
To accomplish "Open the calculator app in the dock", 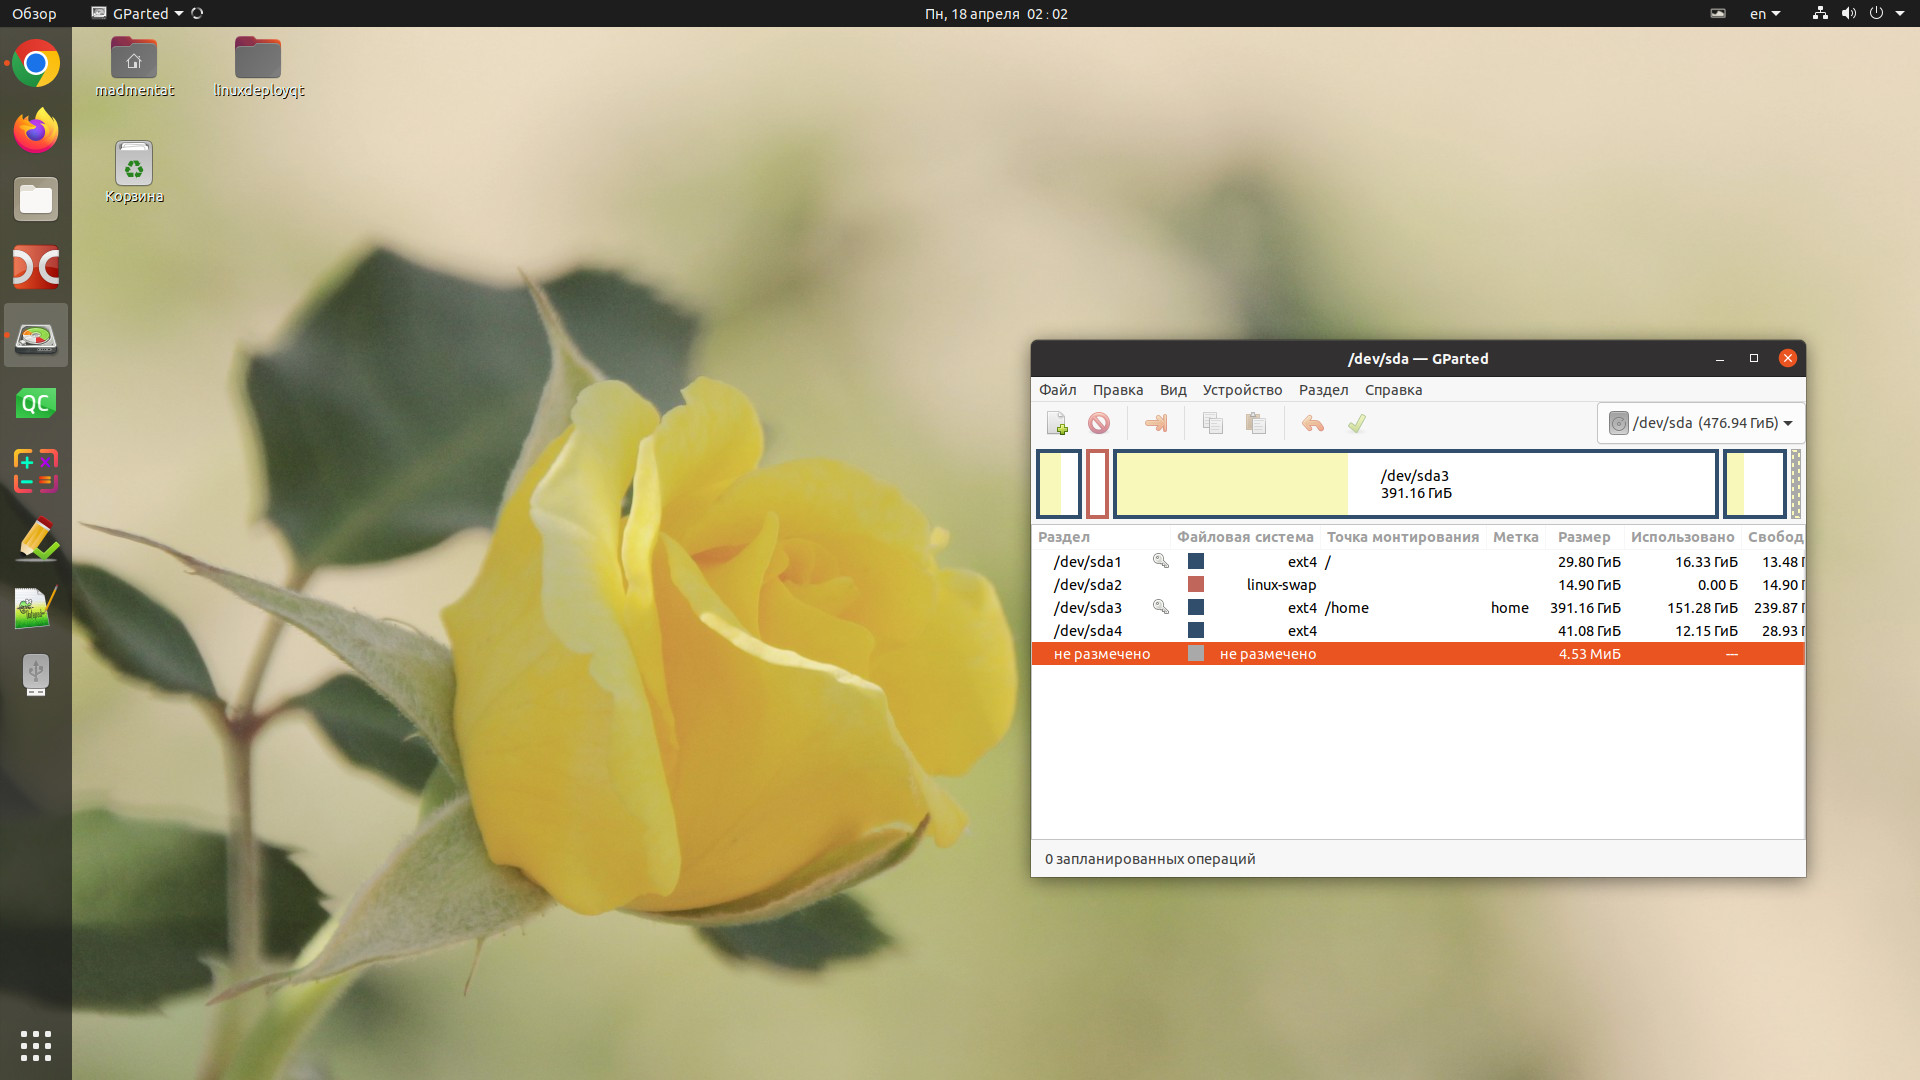I will click(36, 471).
